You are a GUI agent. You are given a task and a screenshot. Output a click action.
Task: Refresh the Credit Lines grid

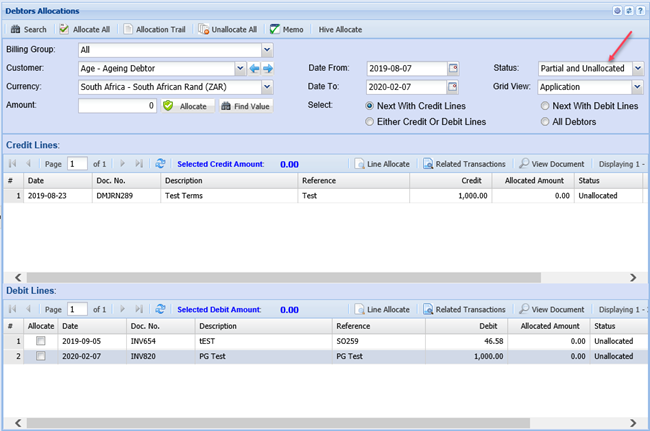(161, 163)
